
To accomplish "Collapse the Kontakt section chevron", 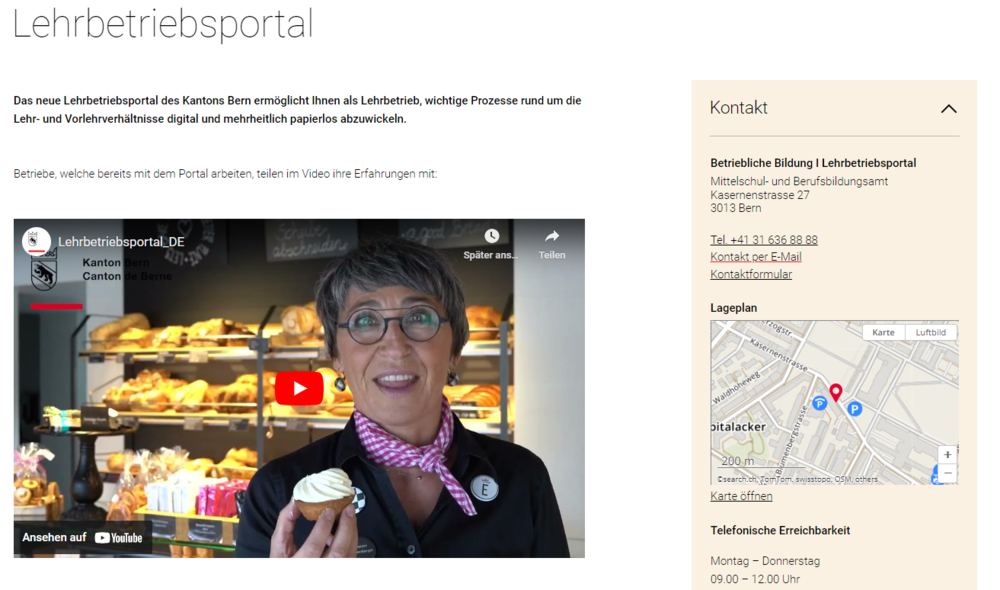I will pos(948,108).
